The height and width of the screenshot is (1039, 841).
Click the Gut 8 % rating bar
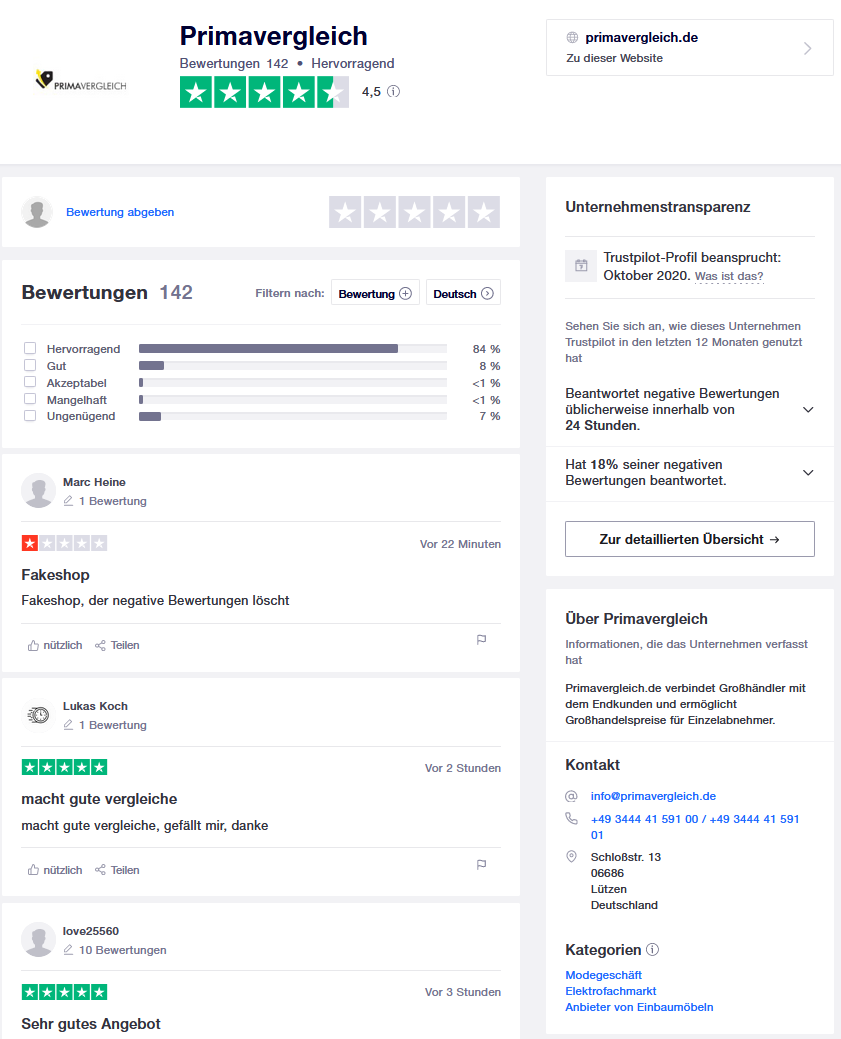coord(293,366)
